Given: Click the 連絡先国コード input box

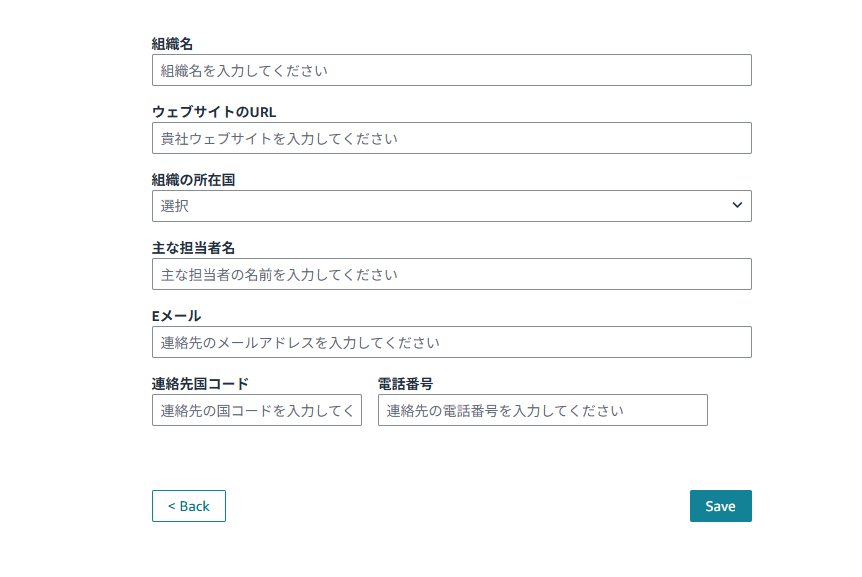Looking at the screenshot, I should coord(257,410).
